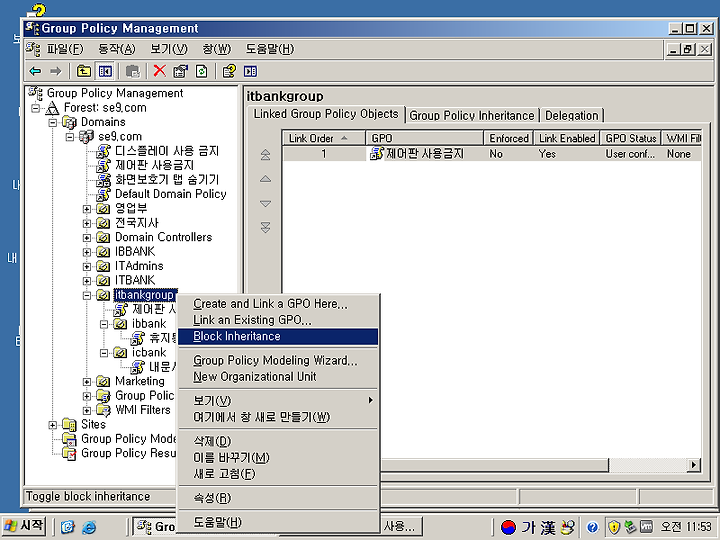Choose New Organizational Unit
This screenshot has width=720, height=540.
click(x=278, y=377)
